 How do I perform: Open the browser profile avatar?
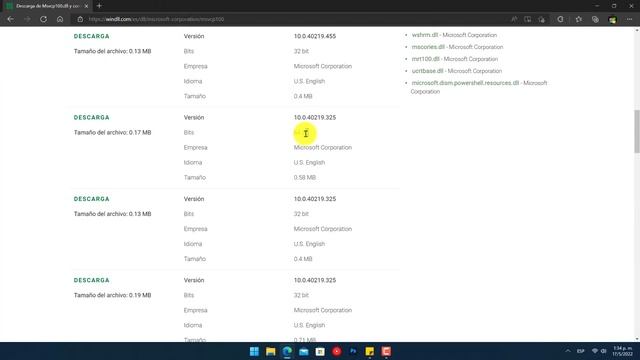[x=612, y=19]
